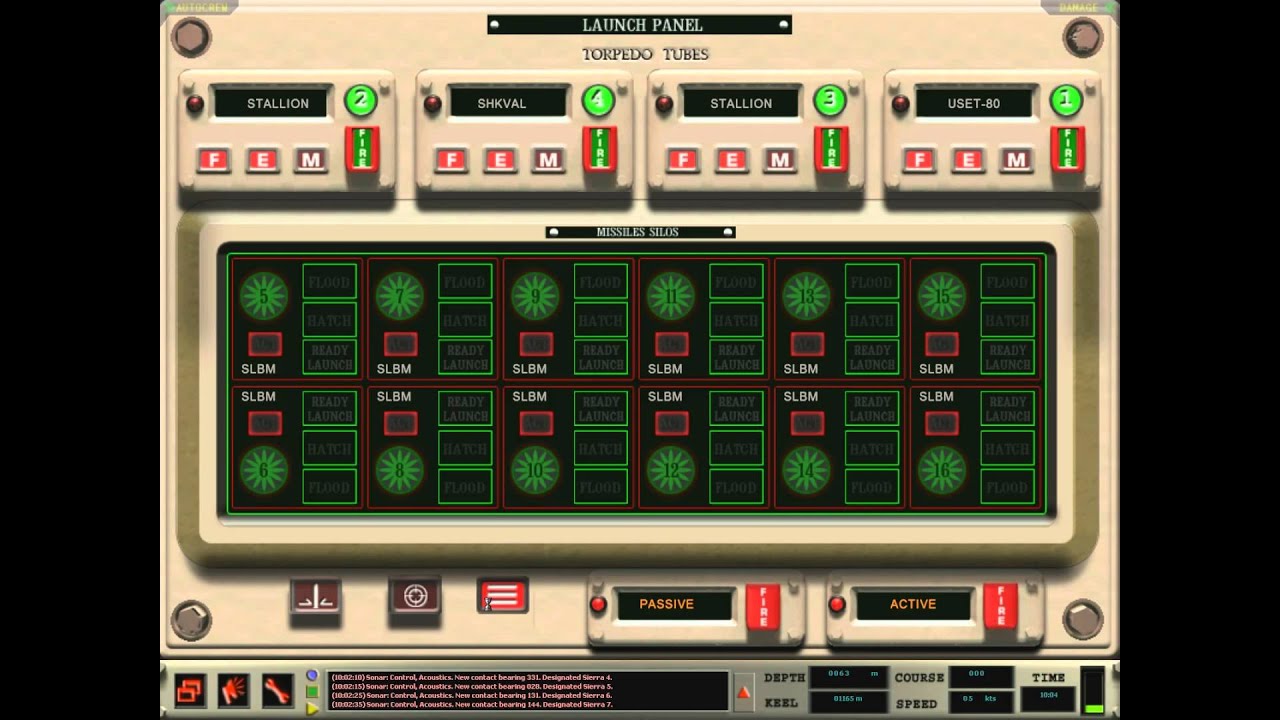Image resolution: width=1280 pixels, height=720 pixels.
Task: Flip the FIRE switch beside ACTIVE
Action: tap(1000, 607)
